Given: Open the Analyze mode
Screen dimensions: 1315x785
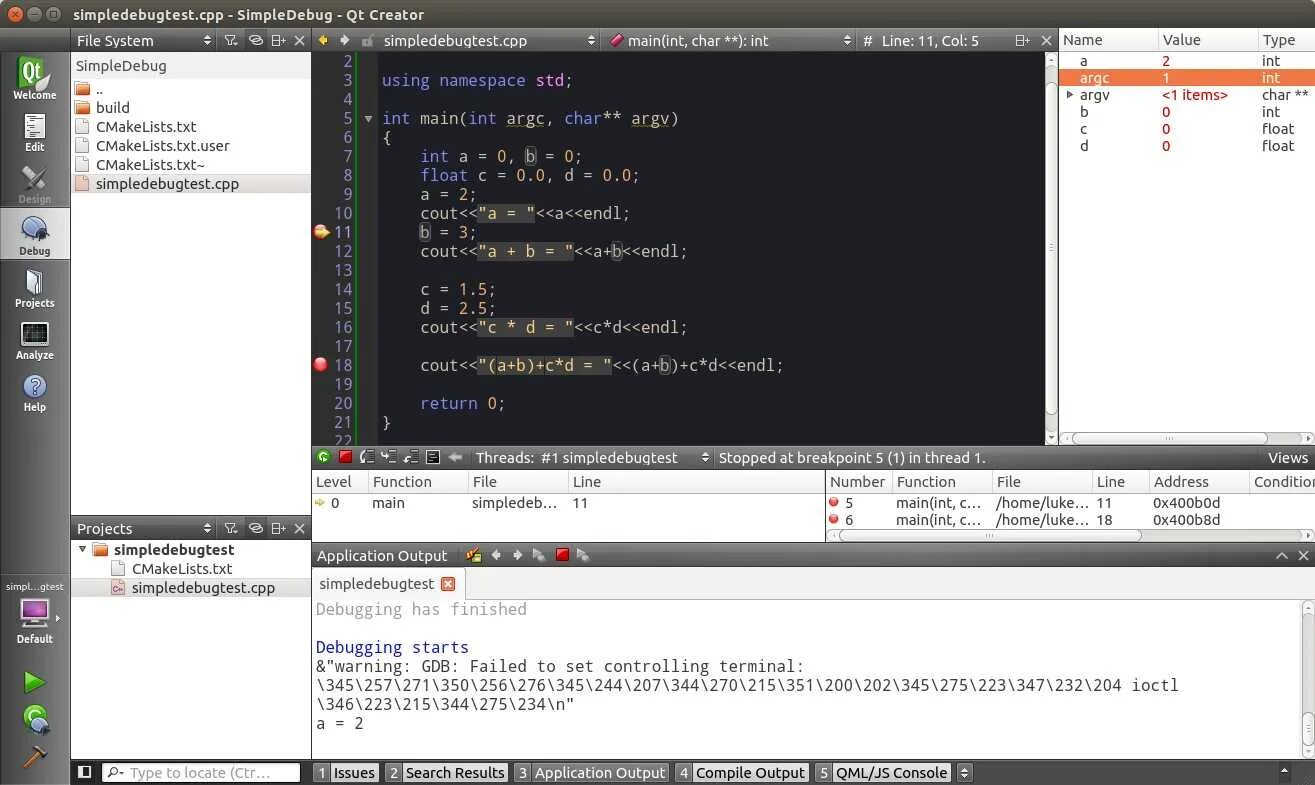Looking at the screenshot, I should [34, 339].
